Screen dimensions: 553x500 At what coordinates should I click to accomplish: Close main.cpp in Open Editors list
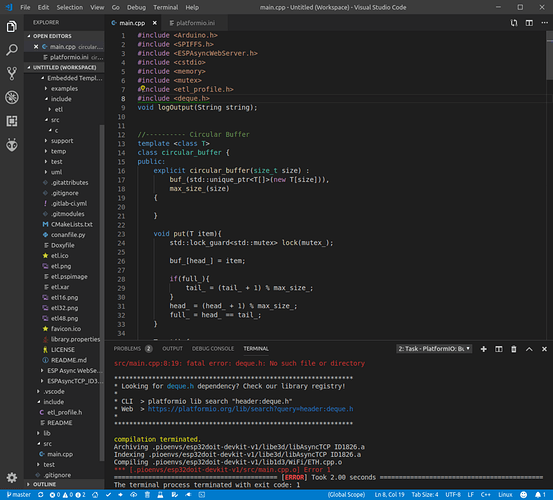click(x=36, y=47)
